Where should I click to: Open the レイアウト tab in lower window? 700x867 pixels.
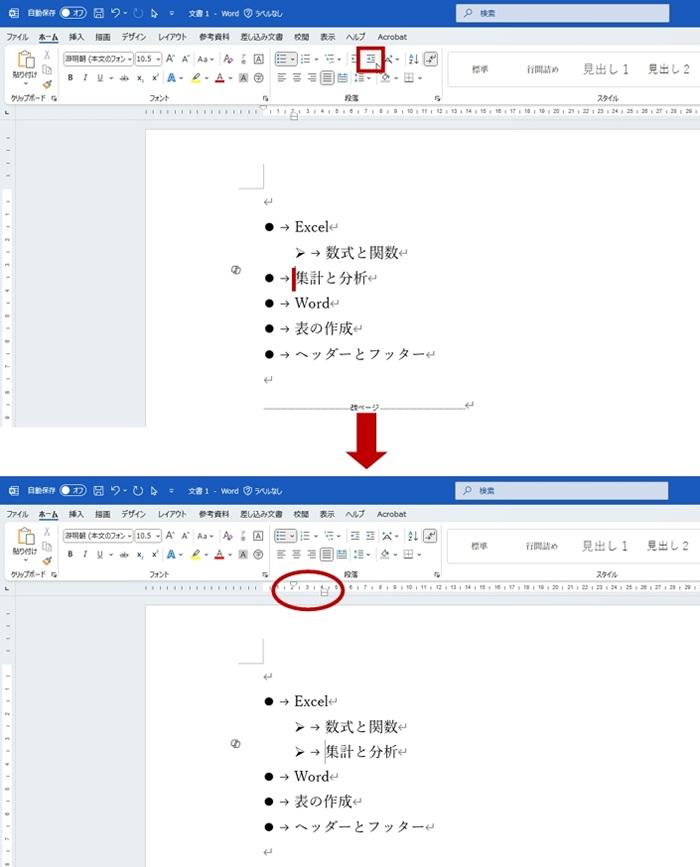[172, 514]
